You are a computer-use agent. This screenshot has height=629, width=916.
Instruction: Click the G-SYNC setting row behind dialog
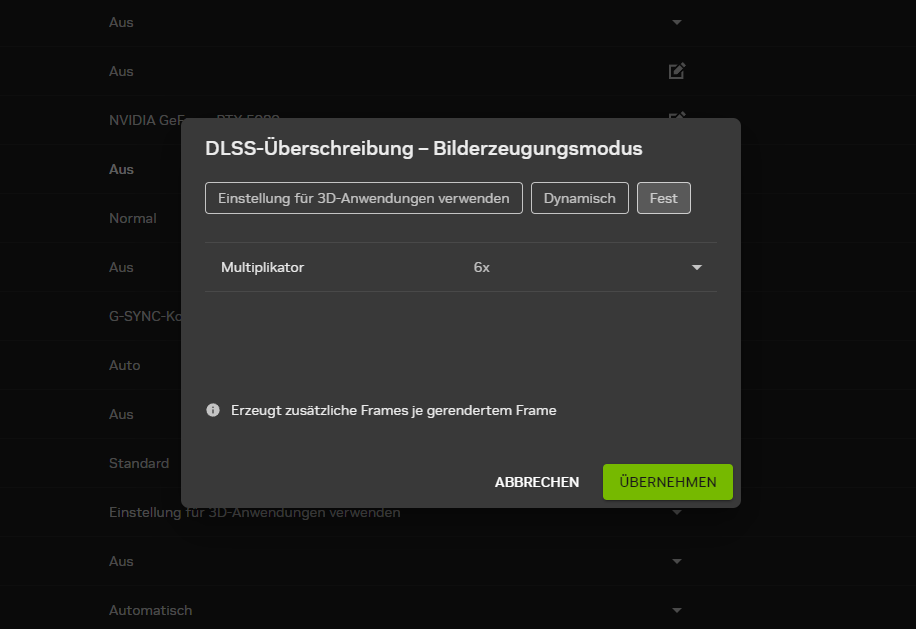(145, 317)
